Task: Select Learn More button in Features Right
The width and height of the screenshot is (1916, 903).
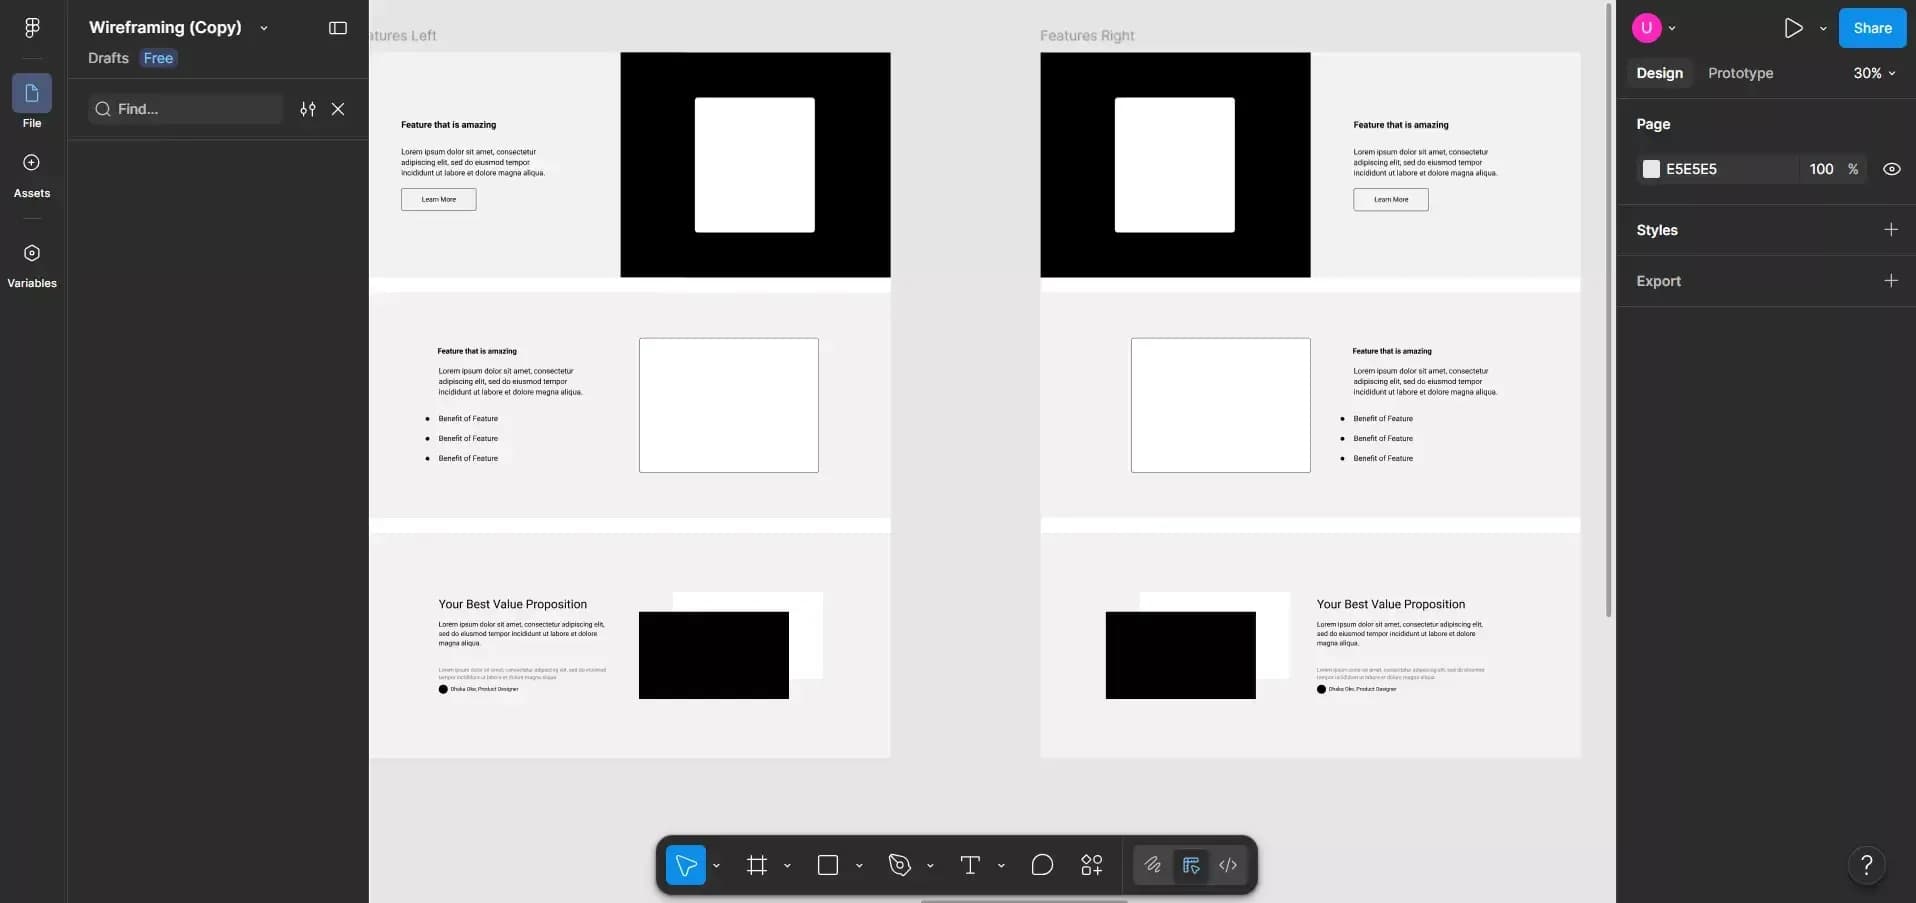Action: (1390, 199)
